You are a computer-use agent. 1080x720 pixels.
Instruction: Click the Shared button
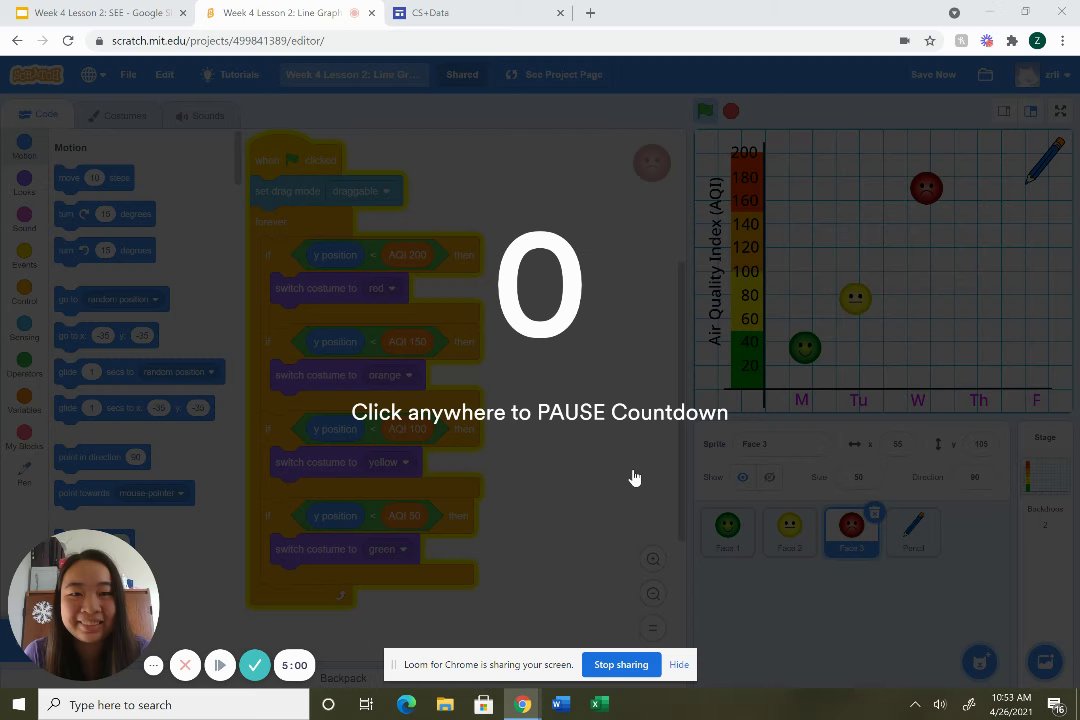click(461, 74)
